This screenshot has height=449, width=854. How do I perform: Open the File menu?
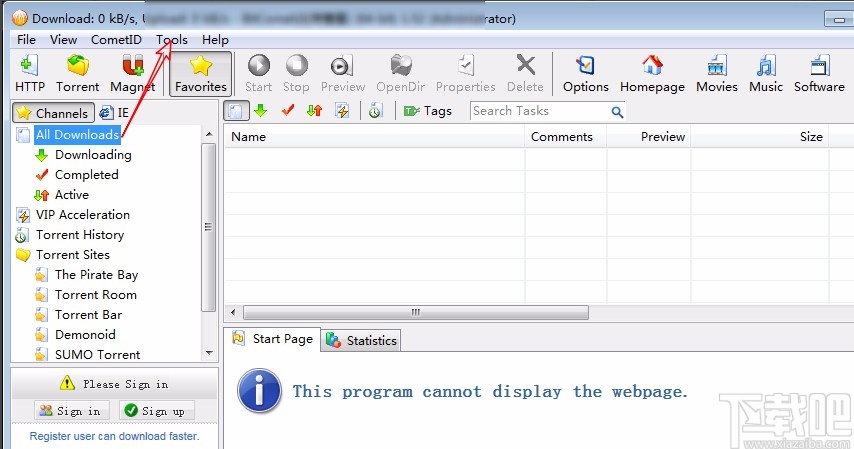pos(26,40)
